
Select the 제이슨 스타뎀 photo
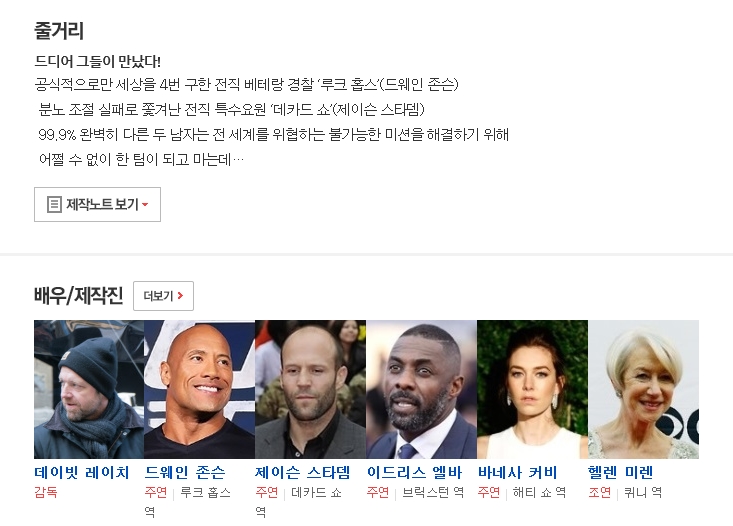(x=310, y=389)
